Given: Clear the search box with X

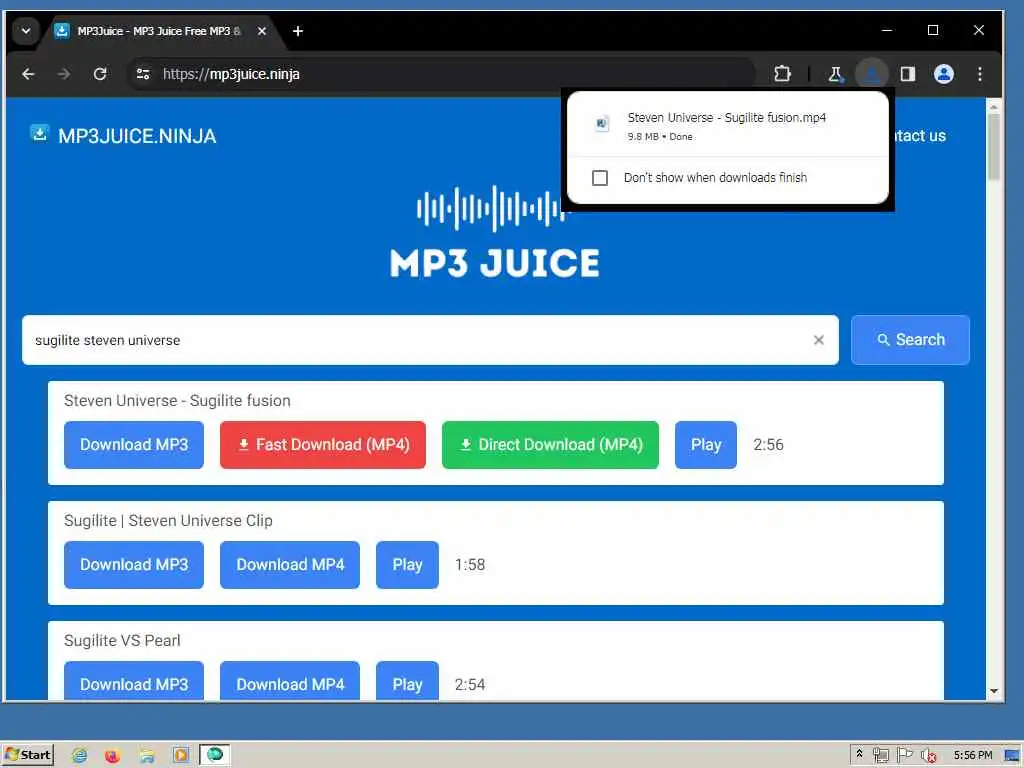Looking at the screenshot, I should [x=818, y=340].
